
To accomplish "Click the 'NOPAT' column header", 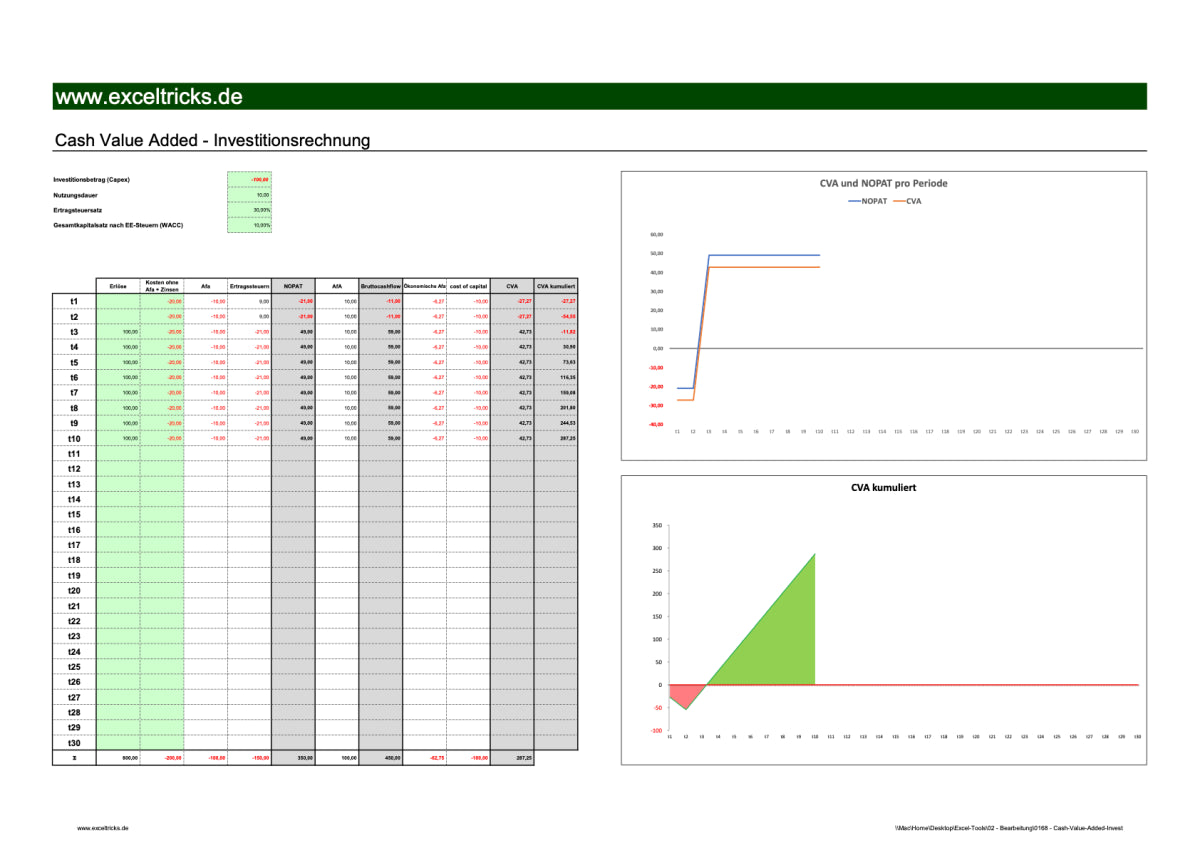I will pos(293,286).
